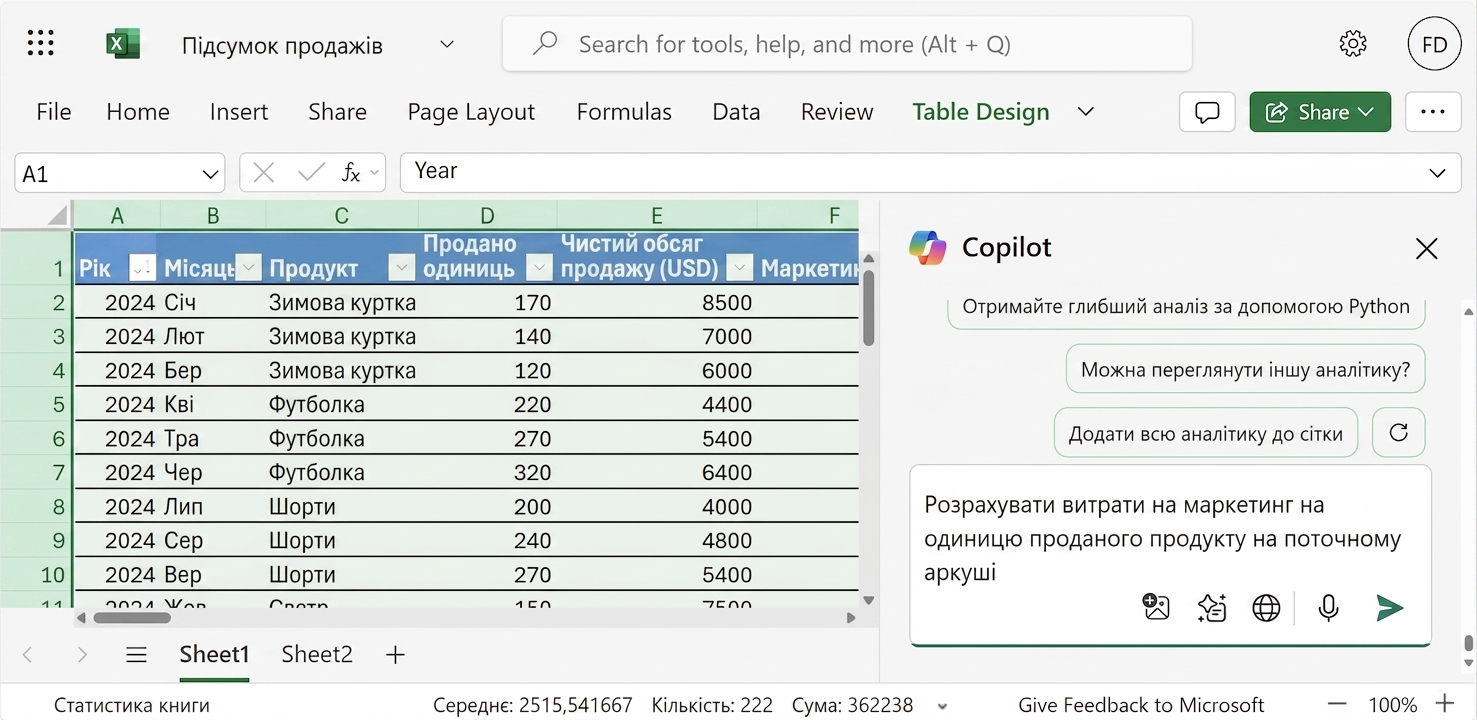The image size is (1477, 720).
Task: Open the Formulas tab
Action: point(624,111)
